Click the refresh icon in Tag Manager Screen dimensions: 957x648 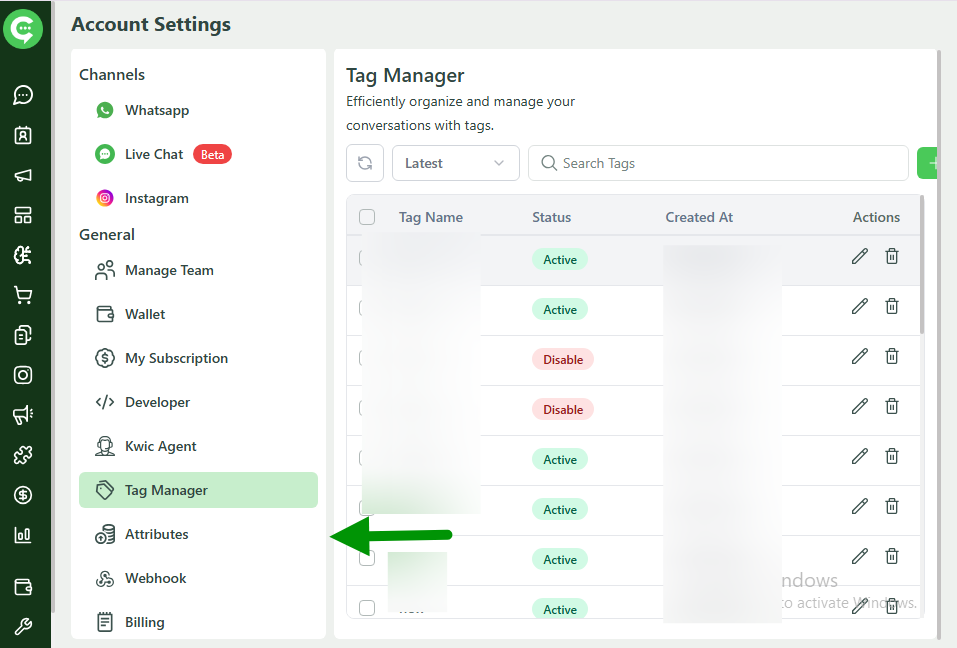364,163
